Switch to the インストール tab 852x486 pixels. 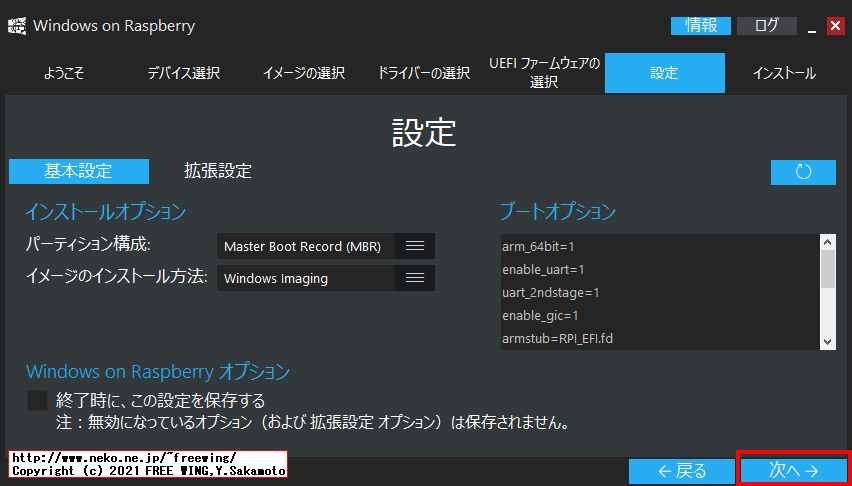point(784,73)
